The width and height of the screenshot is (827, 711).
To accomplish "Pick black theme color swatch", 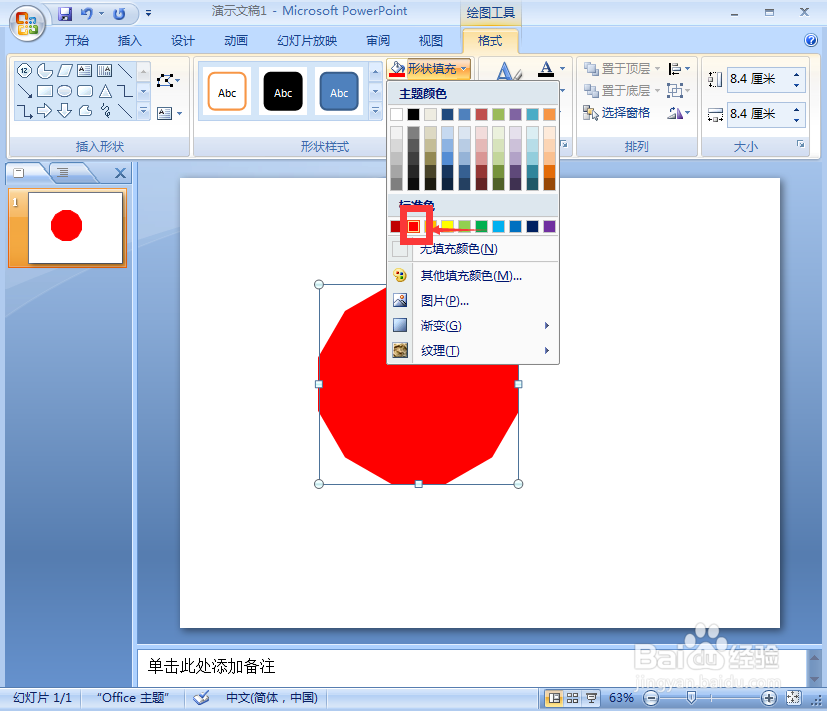I will [x=413, y=114].
